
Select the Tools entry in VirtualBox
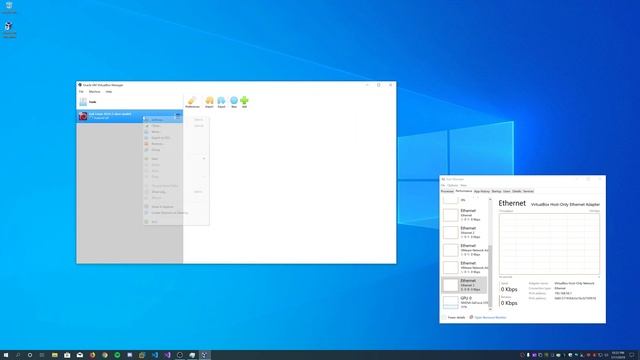pos(129,102)
